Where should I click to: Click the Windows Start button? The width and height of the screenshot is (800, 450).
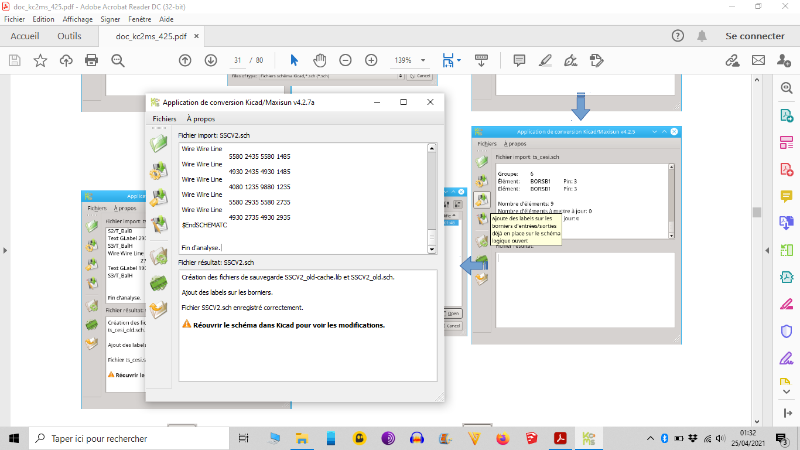[14, 438]
